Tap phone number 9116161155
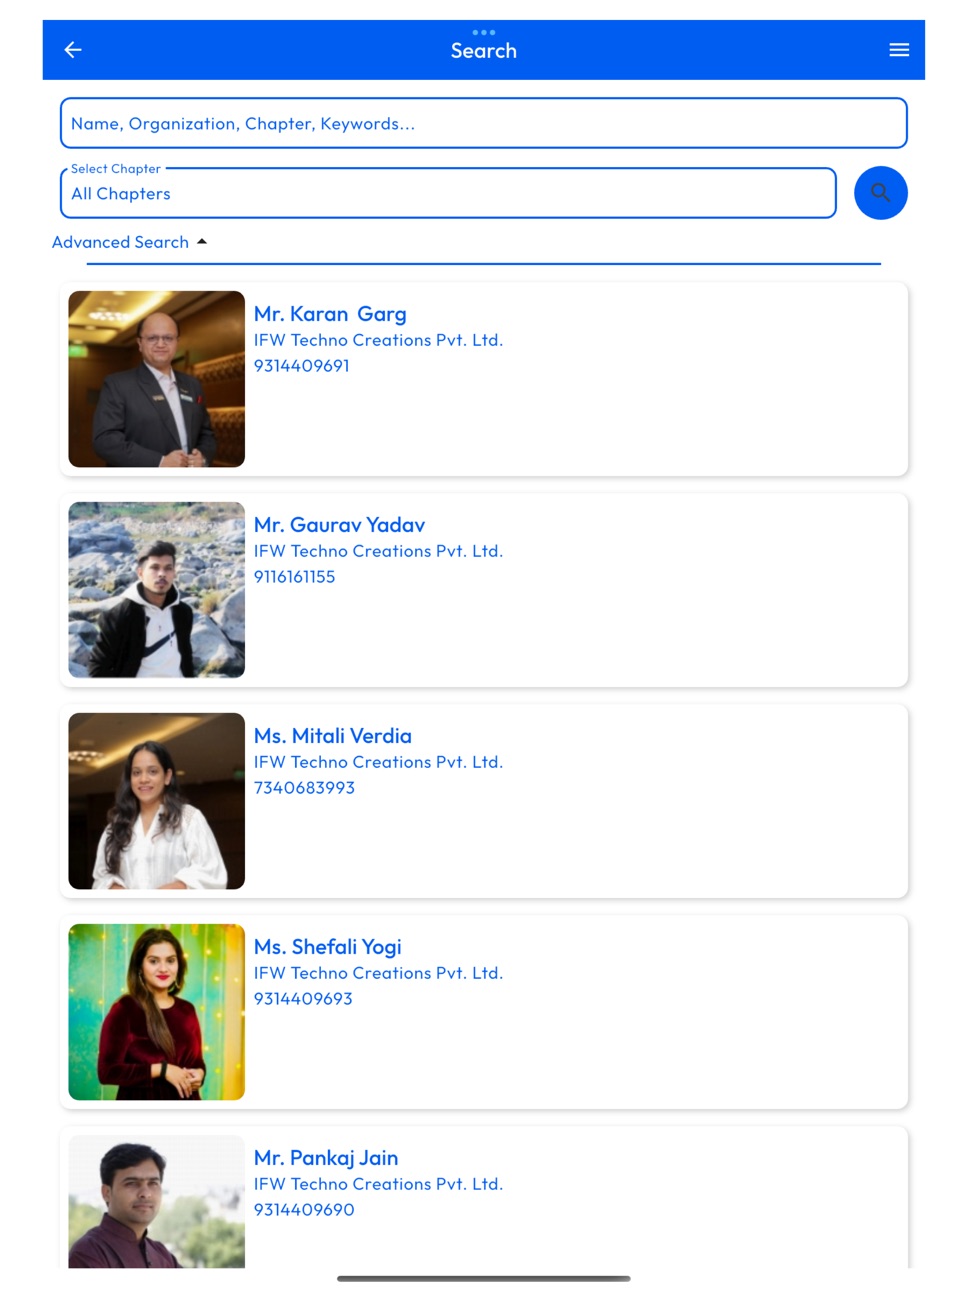This screenshot has width=968, height=1290. 294,577
